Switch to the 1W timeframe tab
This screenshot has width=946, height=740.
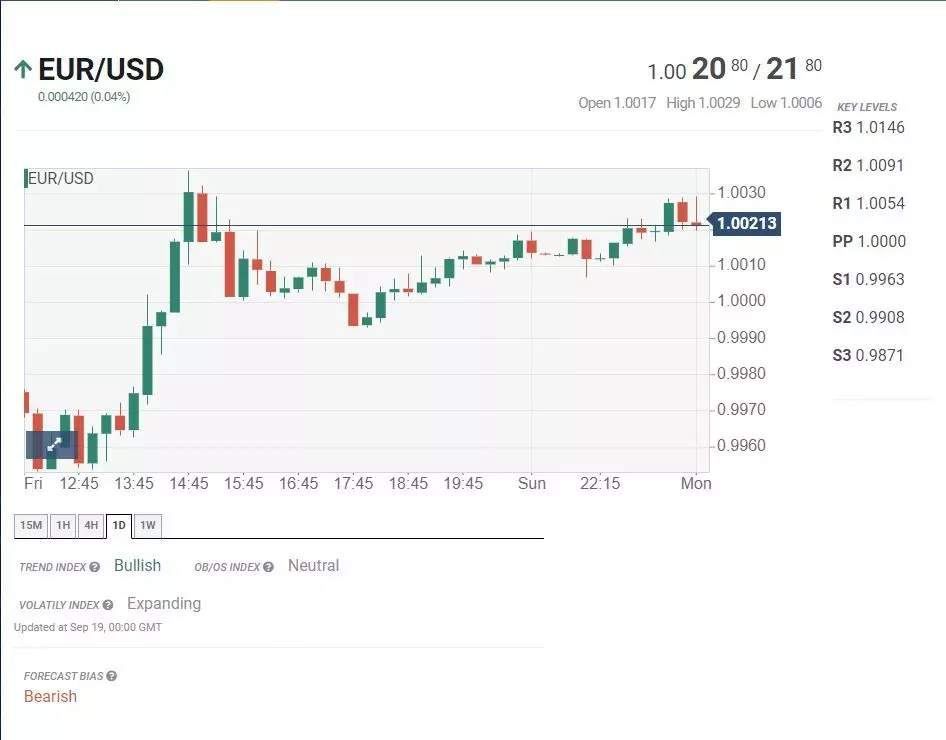point(148,525)
